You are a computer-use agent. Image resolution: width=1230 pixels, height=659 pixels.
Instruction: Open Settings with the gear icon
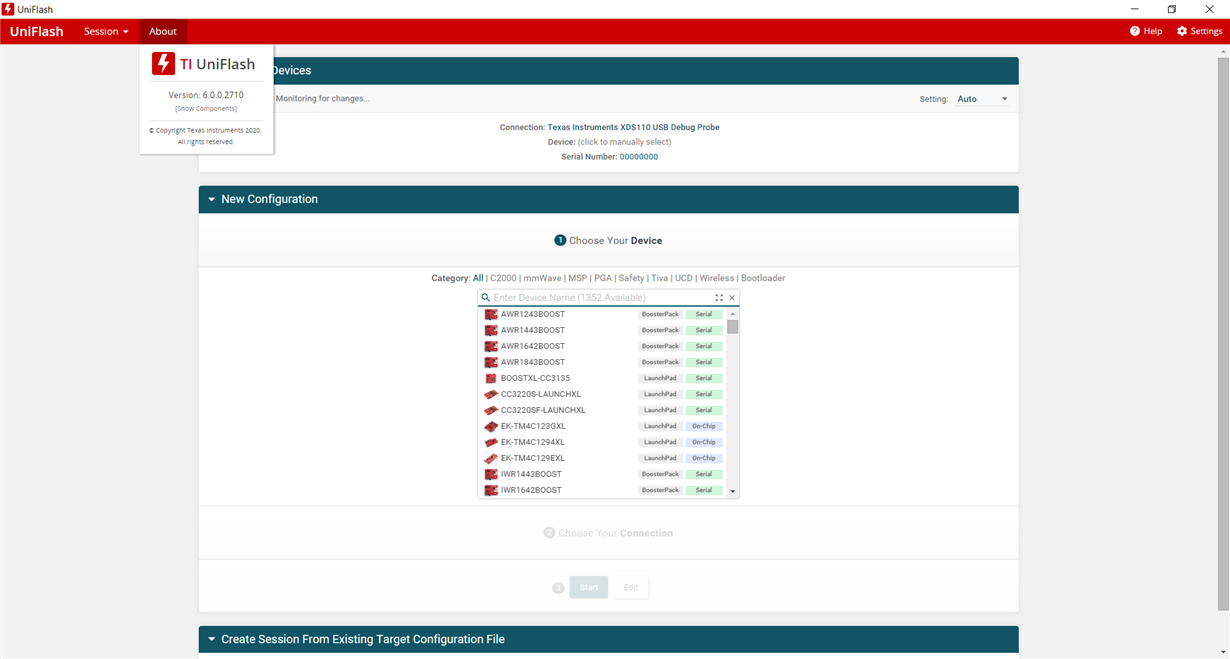click(x=1199, y=31)
